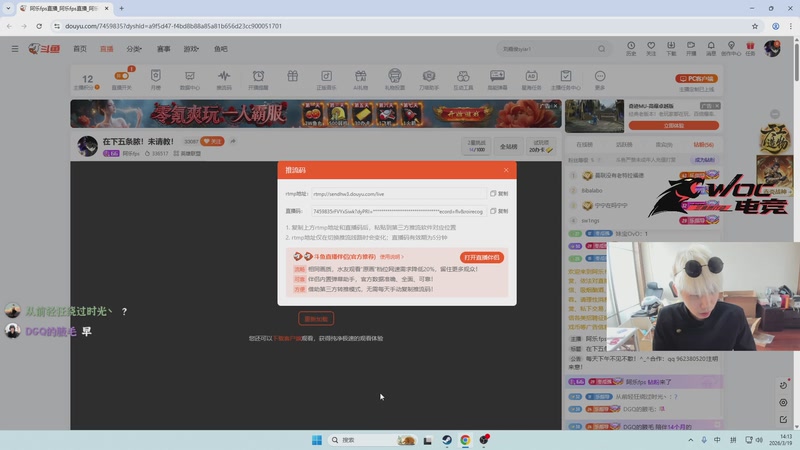This screenshot has height=450, width=800.
Task: Open the 更多 ellipsis icon
Action: 600,80
